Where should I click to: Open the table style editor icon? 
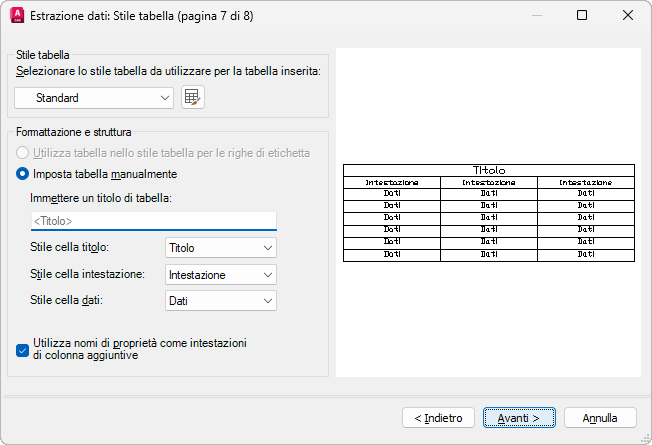[193, 97]
